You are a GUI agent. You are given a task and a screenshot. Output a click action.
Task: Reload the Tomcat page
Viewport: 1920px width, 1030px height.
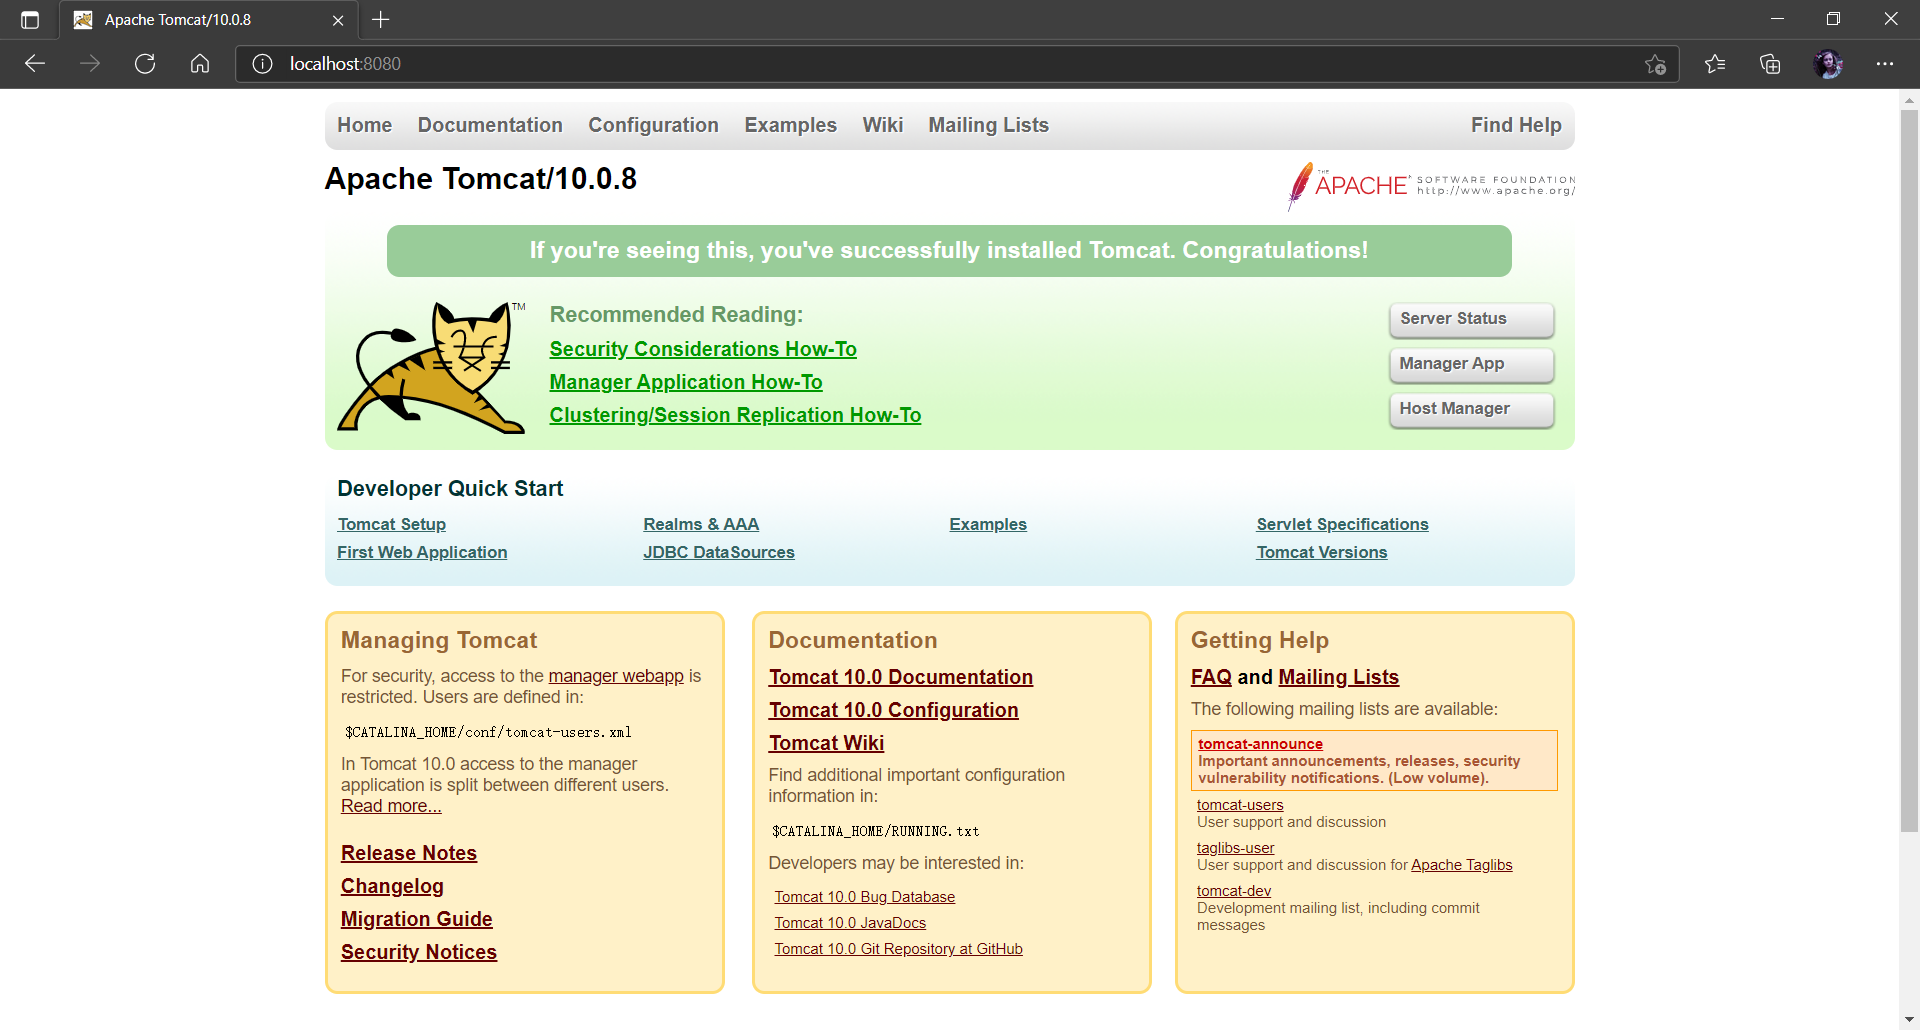tap(145, 64)
